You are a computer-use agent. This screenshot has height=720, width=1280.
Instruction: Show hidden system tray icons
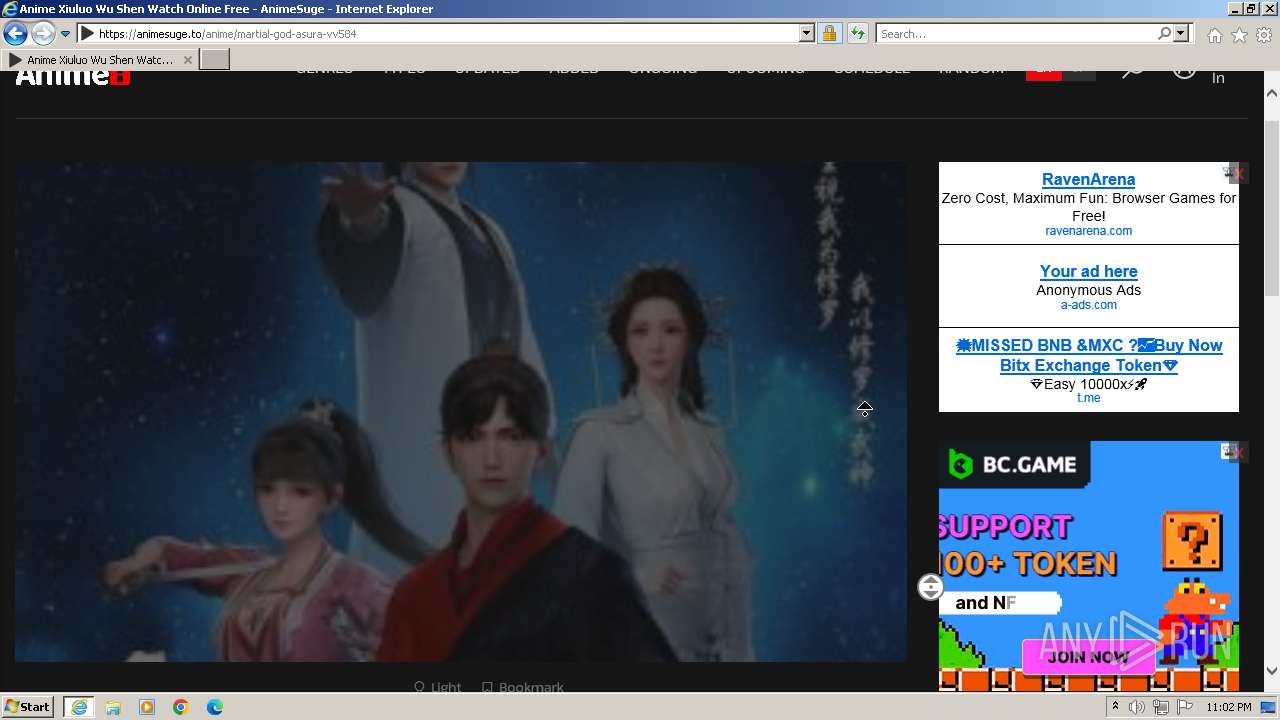[1115, 707]
